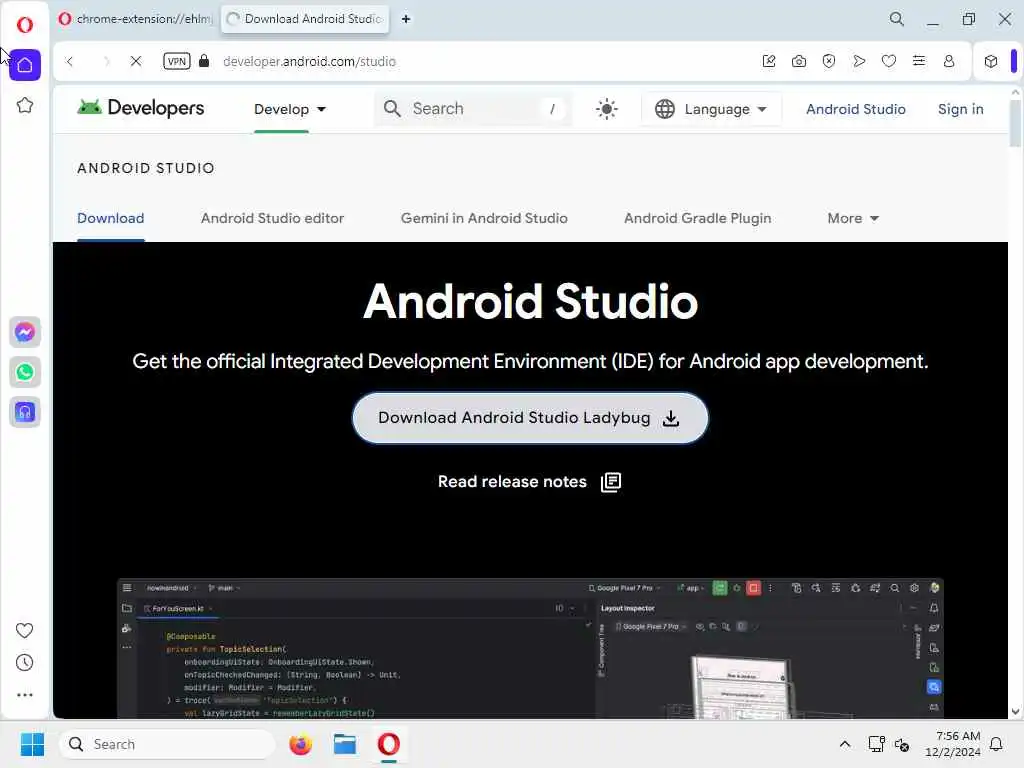The image size is (1024, 768).
Task: Select the Download Android Studio tab
Action: [x=305, y=19]
